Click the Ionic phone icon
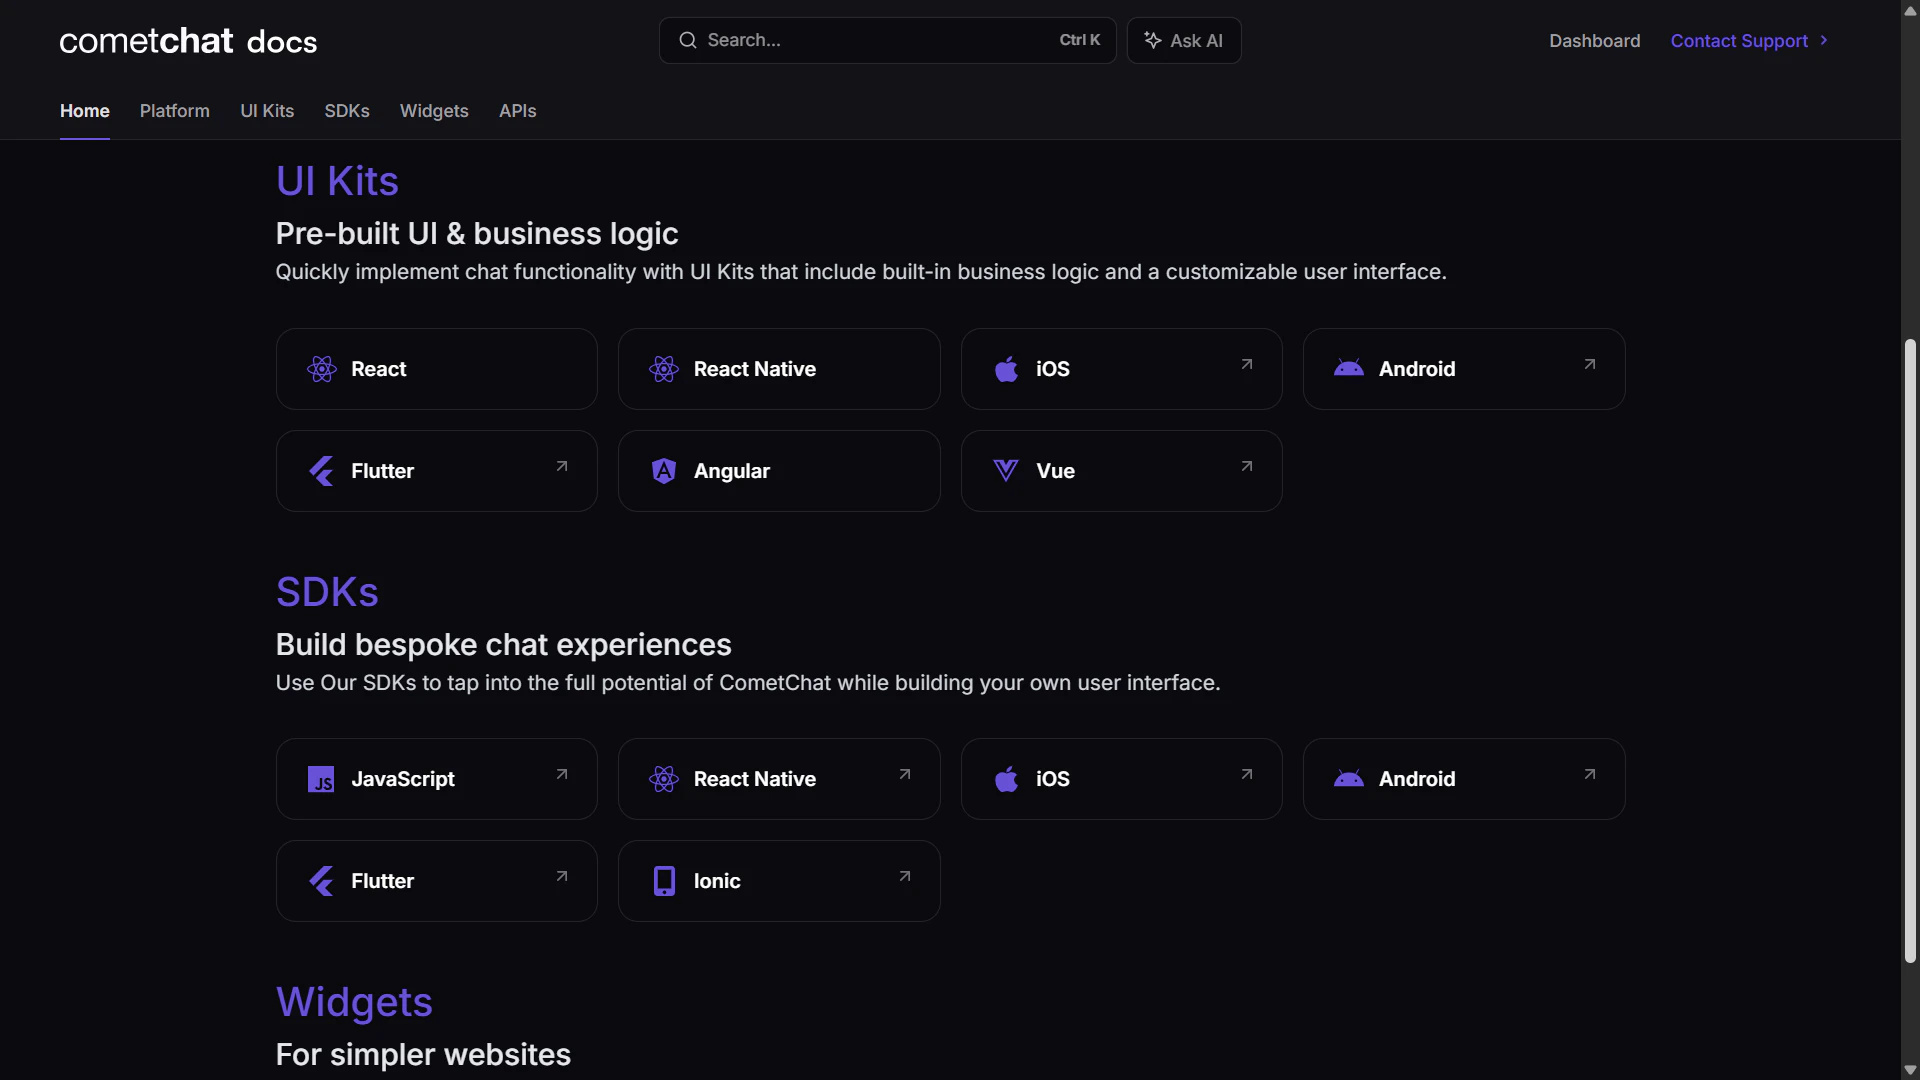This screenshot has height=1080, width=1920. click(664, 881)
